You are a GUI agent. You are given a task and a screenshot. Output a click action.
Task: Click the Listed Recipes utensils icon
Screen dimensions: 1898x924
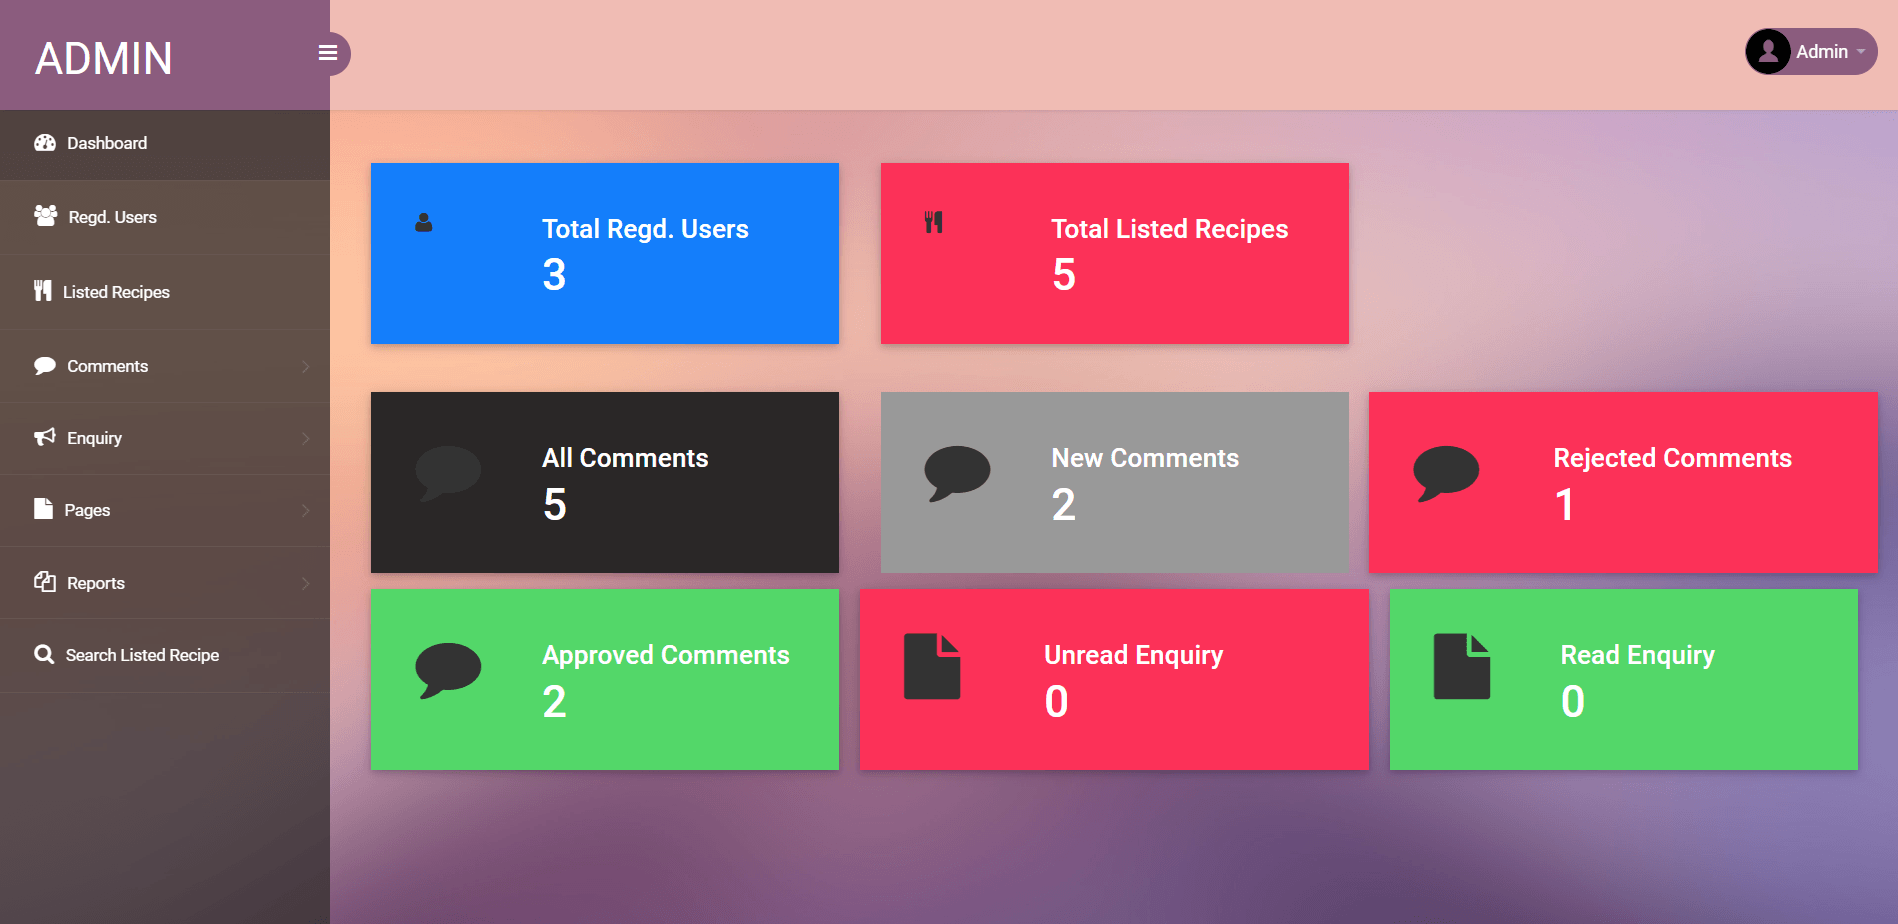42,291
